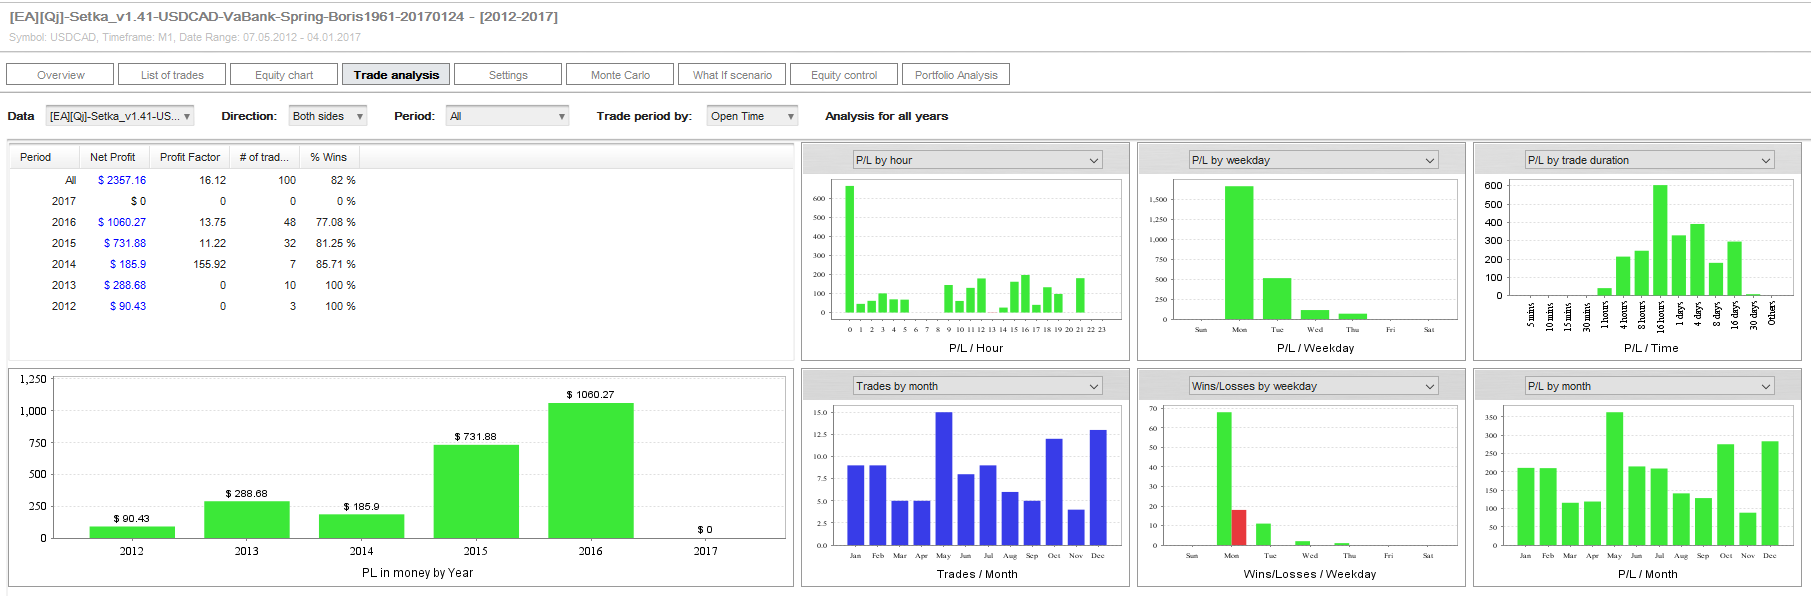Switch to What If scenario tab
The width and height of the screenshot is (1811, 596).
pos(732,75)
